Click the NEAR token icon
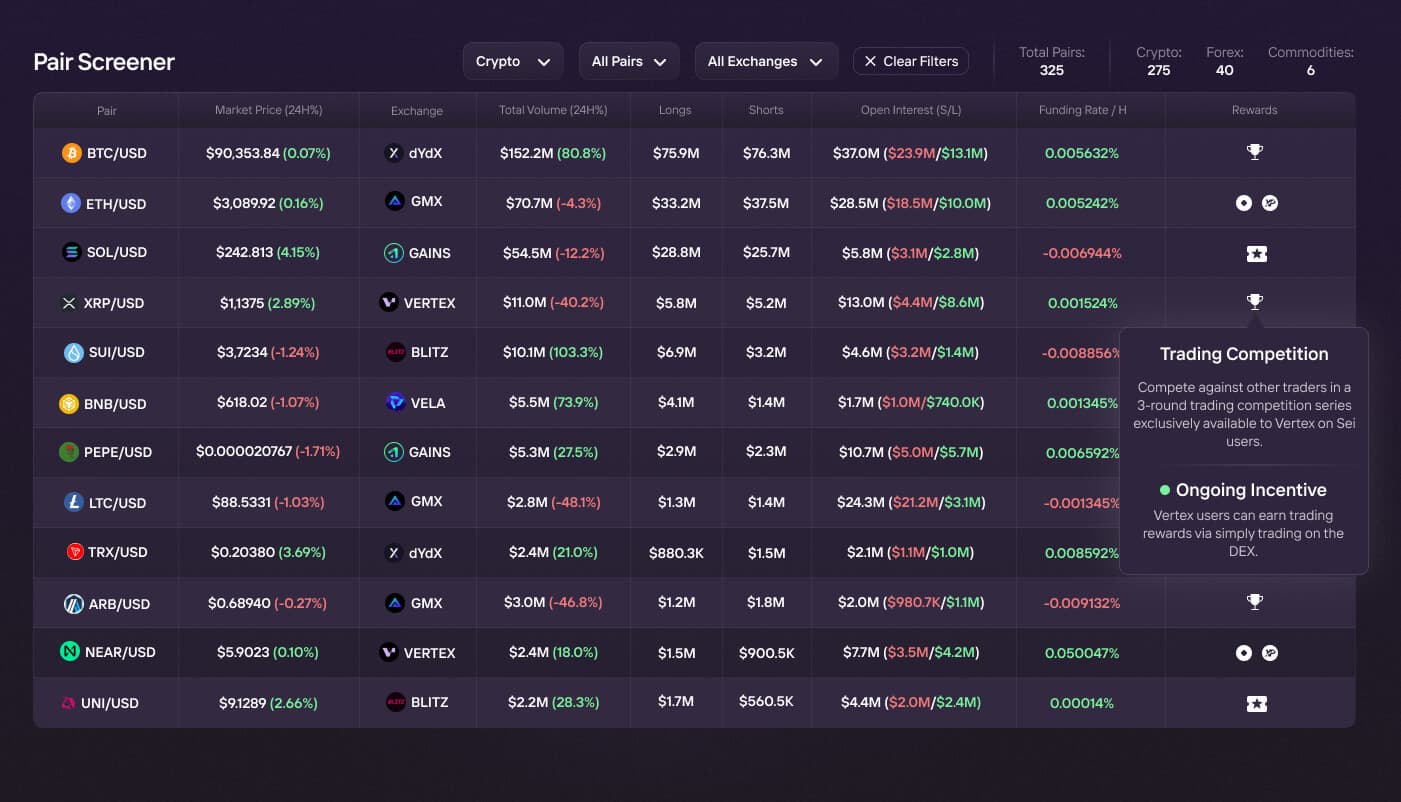This screenshot has height=802, width=1401. [x=69, y=652]
